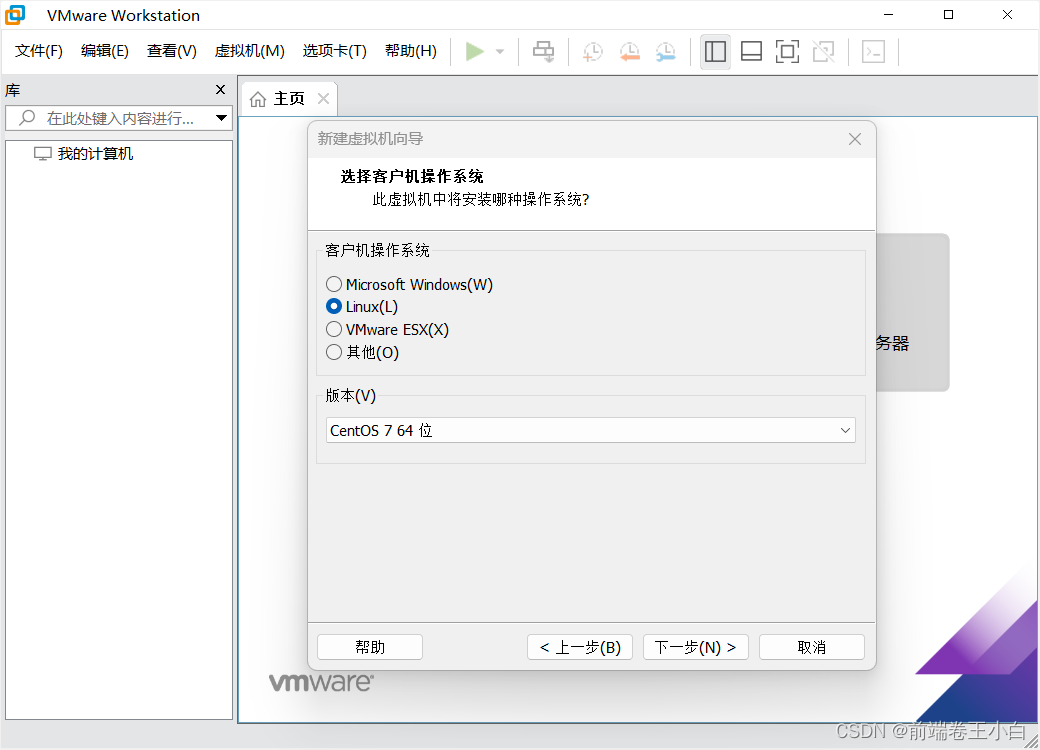Screen dimensions: 1040x750
Task: Open the 选项卡(T) menu
Action: (x=334, y=51)
